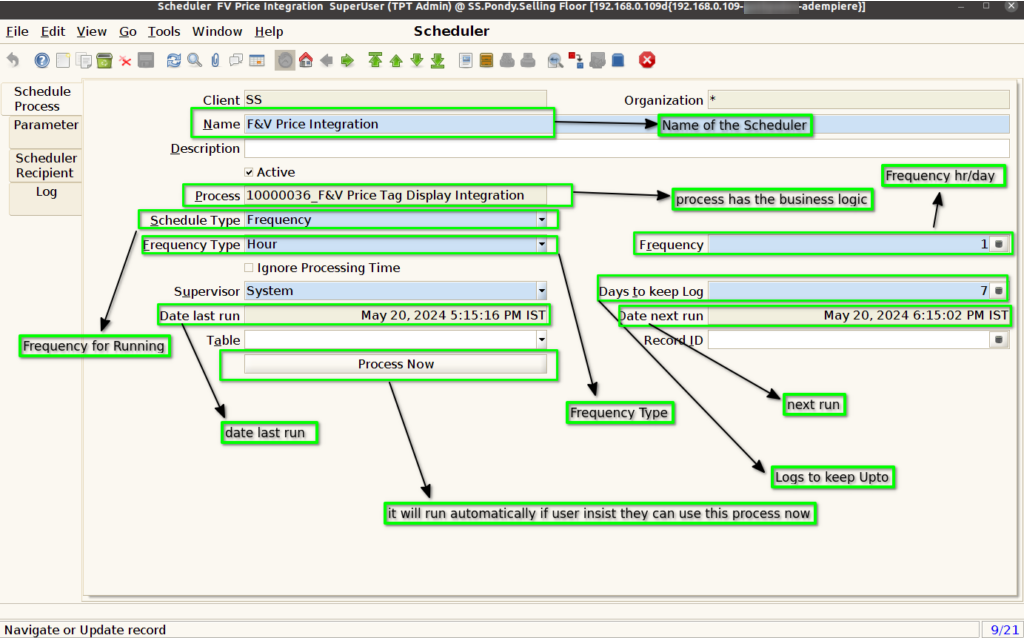Jump to First record icon
Screen dimensions: 1024x638
click(x=375, y=60)
